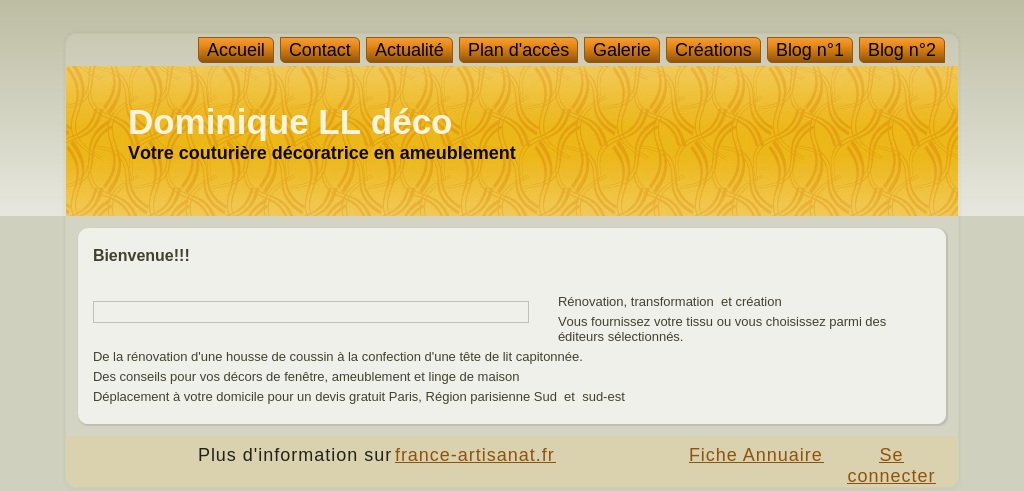Click the Se connecter login link
Image resolution: width=1024 pixels, height=491 pixels.
pos(891,465)
